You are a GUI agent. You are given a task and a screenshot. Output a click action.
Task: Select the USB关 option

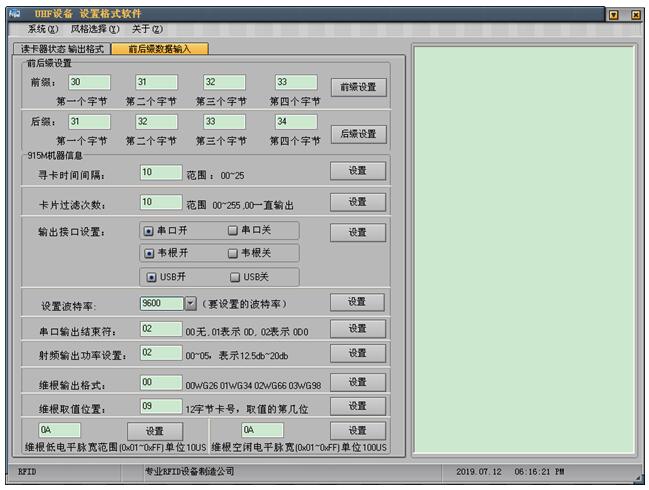[x=235, y=277]
